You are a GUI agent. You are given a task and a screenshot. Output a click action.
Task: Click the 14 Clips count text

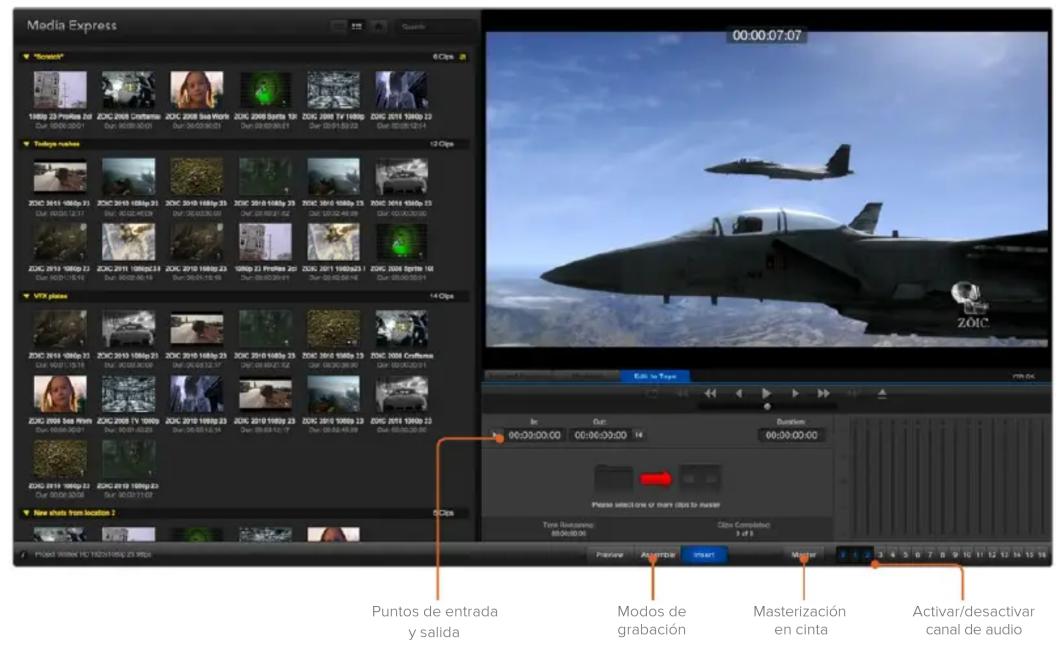(442, 297)
